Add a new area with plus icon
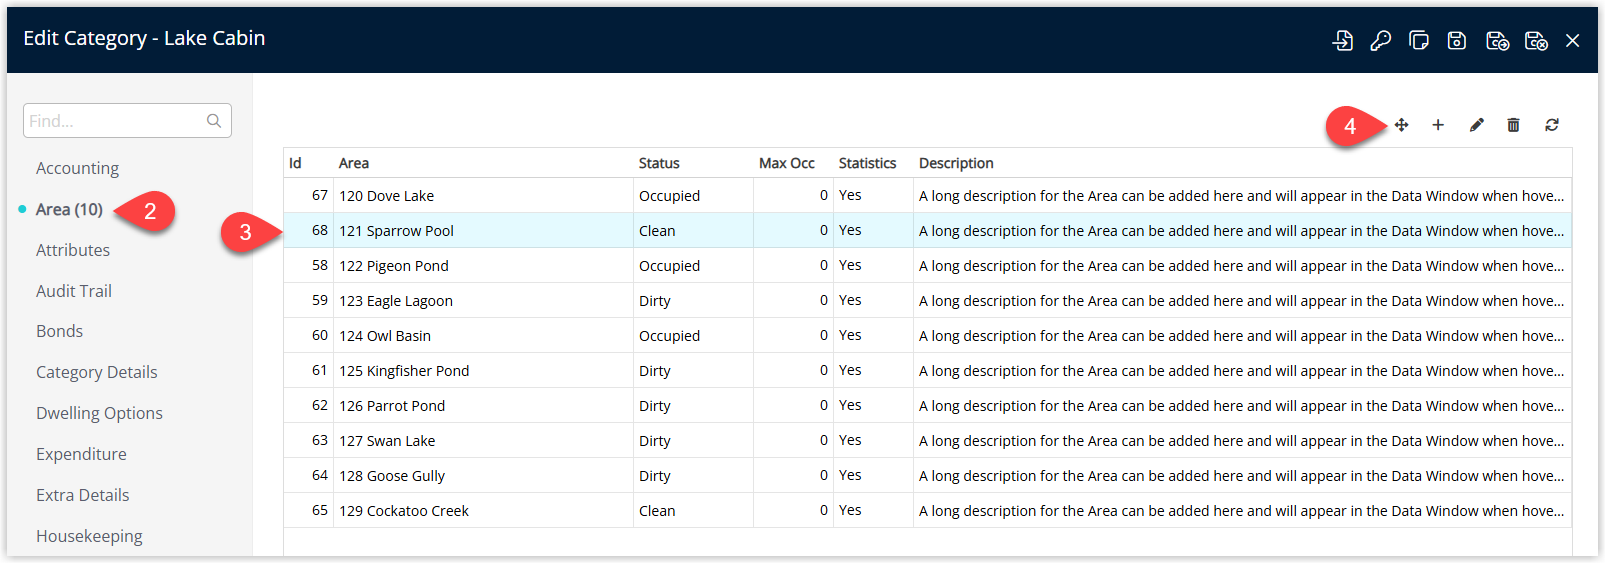This screenshot has height=564, width=1606. coord(1438,125)
